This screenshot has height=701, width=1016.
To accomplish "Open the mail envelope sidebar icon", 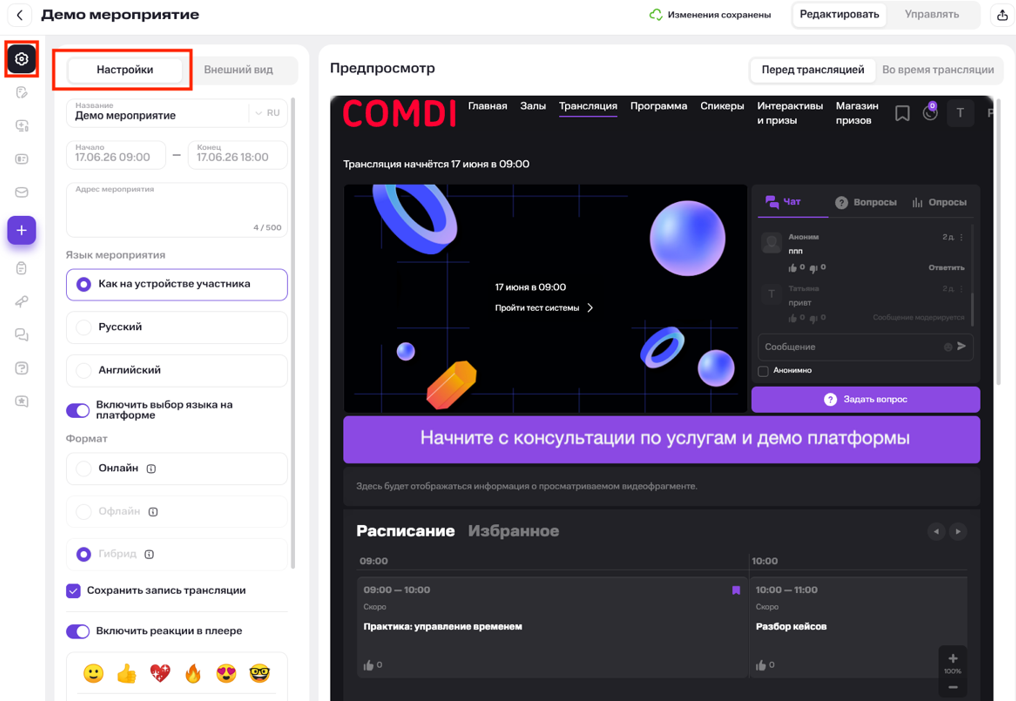I will click(x=21, y=192).
